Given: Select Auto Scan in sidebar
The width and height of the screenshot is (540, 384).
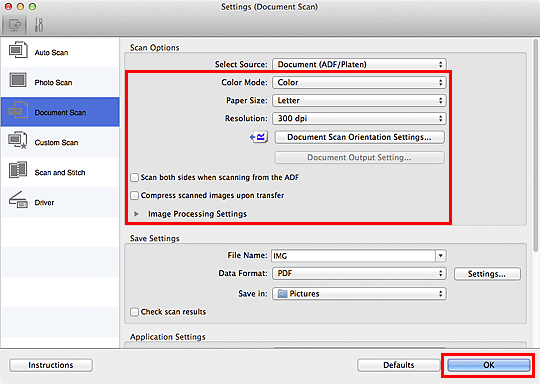Looking at the screenshot, I should coord(51,53).
